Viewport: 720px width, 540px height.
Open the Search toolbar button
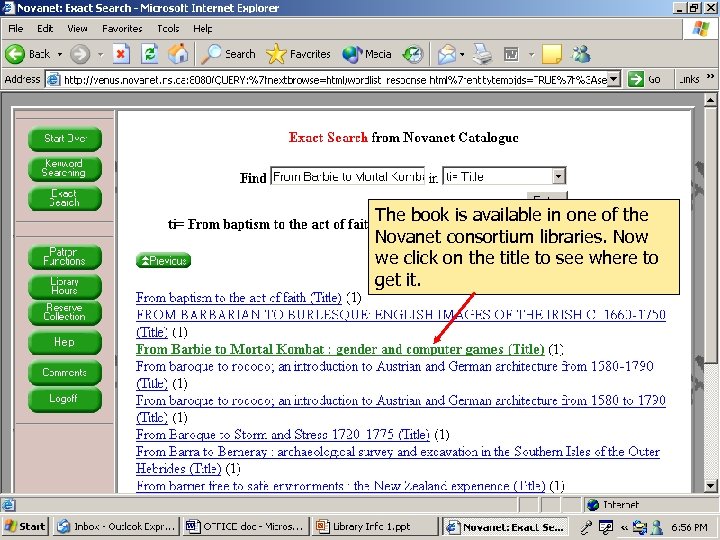(228, 54)
